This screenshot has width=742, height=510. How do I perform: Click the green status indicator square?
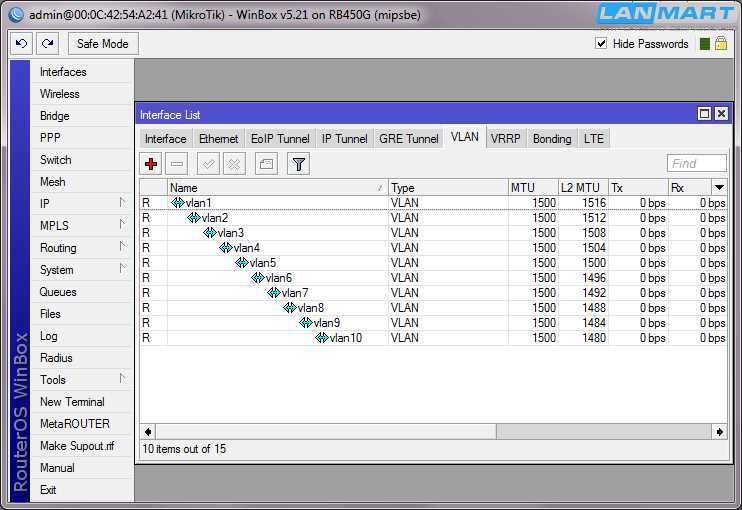[x=705, y=44]
